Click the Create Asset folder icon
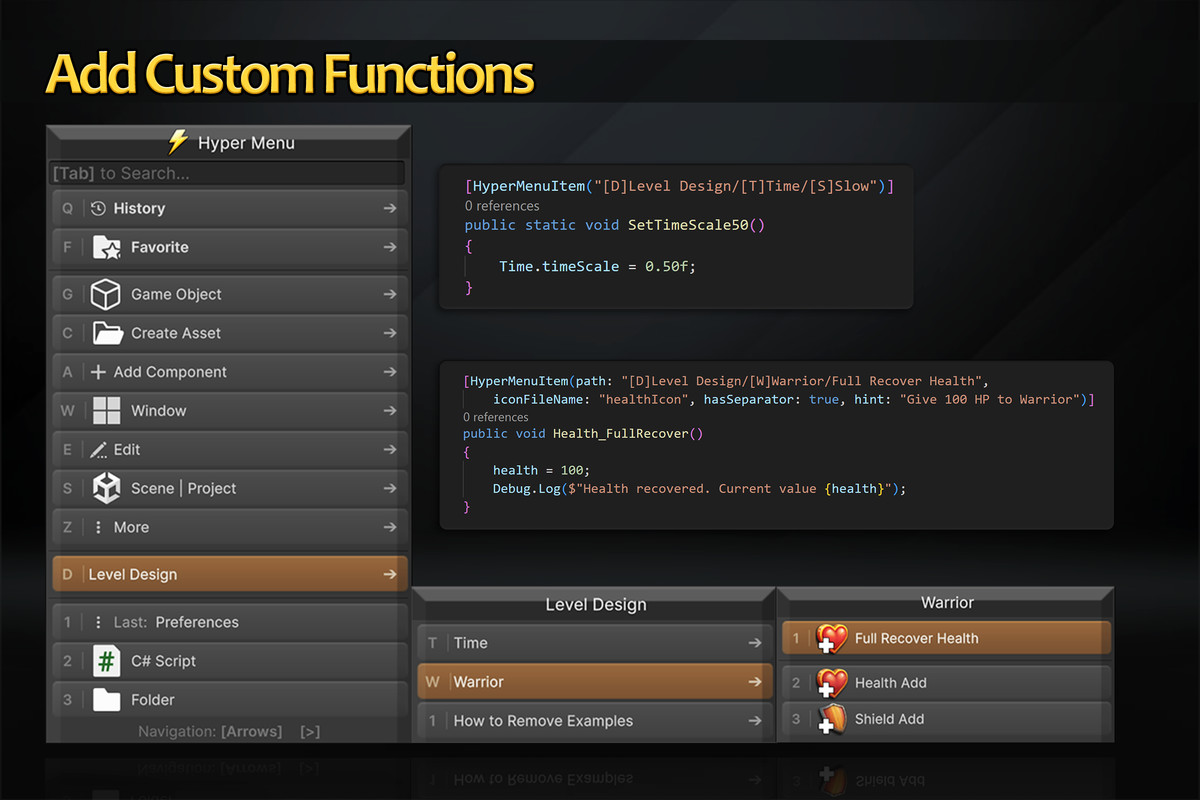The image size is (1200, 800). pyautogui.click(x=106, y=333)
